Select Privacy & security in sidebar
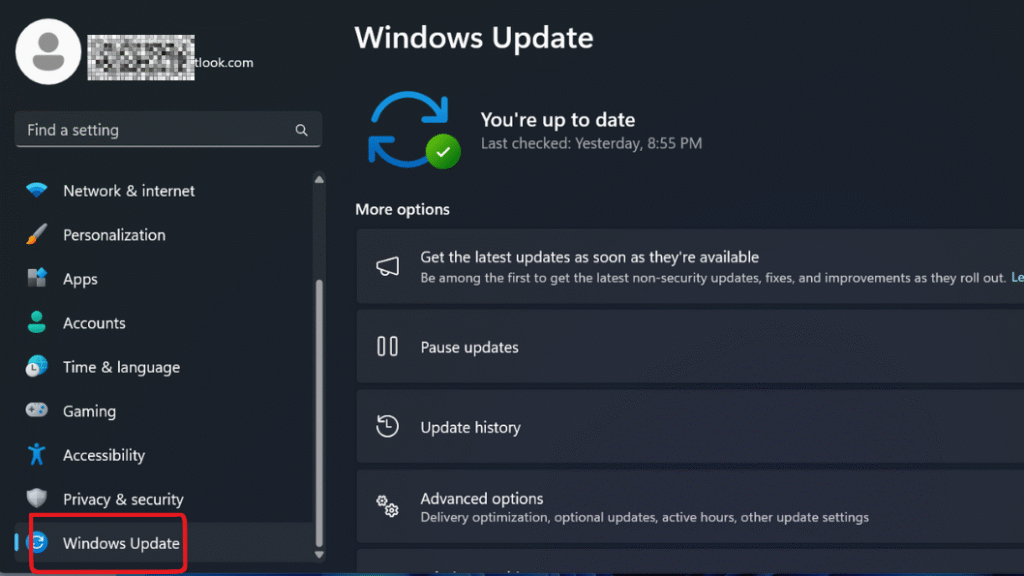This screenshot has height=576, width=1024. tap(165, 499)
